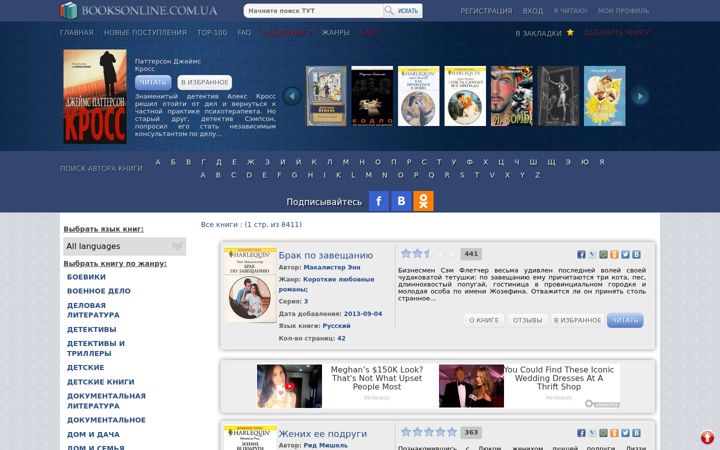Click the ВХОД login link
This screenshot has height=450, width=720.
533,11
